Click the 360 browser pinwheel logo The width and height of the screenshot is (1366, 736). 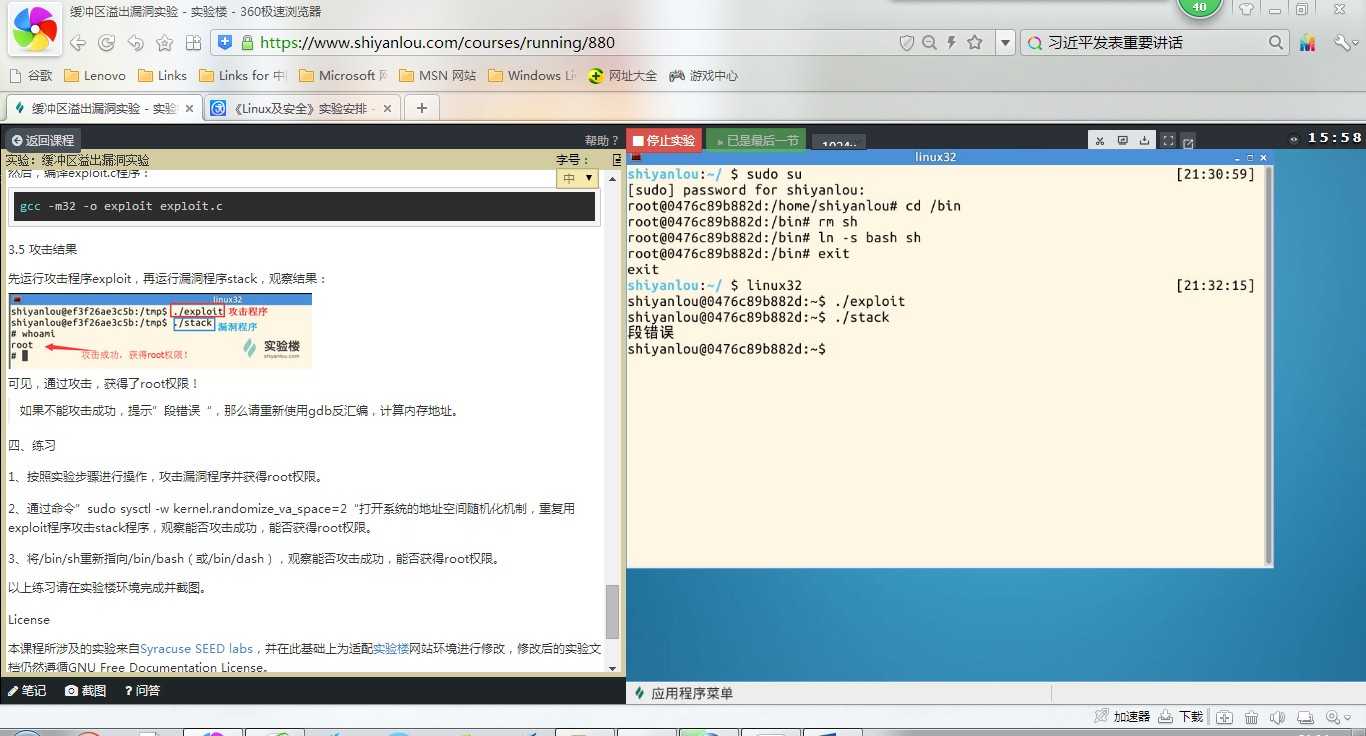click(x=33, y=31)
